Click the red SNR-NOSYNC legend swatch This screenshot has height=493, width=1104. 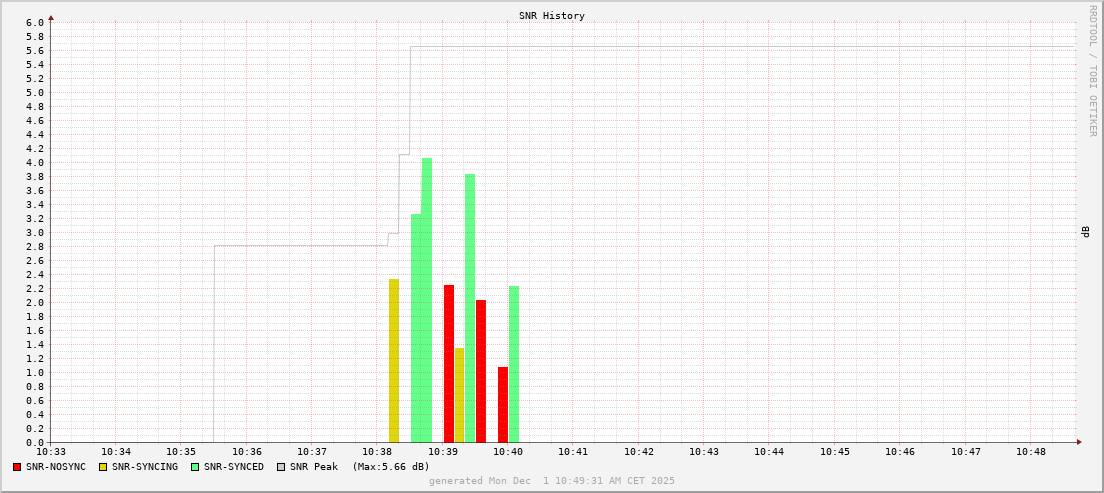click(x=18, y=467)
